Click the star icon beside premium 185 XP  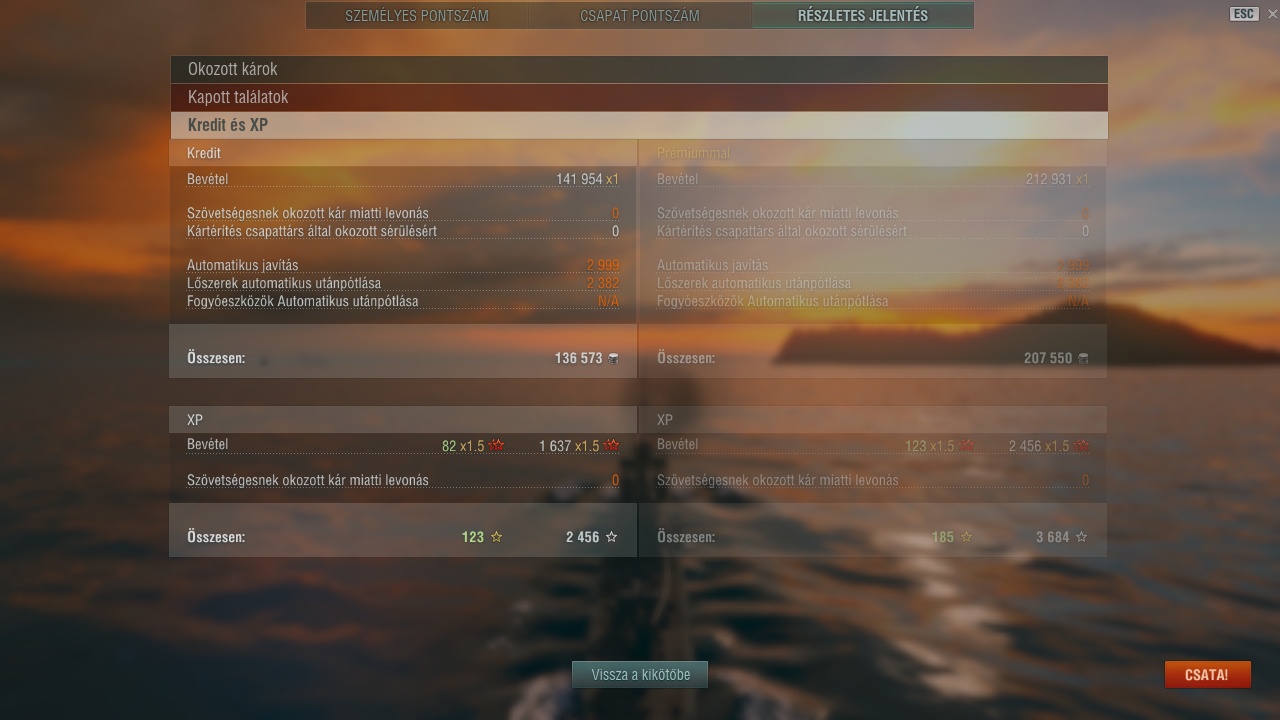pos(966,537)
